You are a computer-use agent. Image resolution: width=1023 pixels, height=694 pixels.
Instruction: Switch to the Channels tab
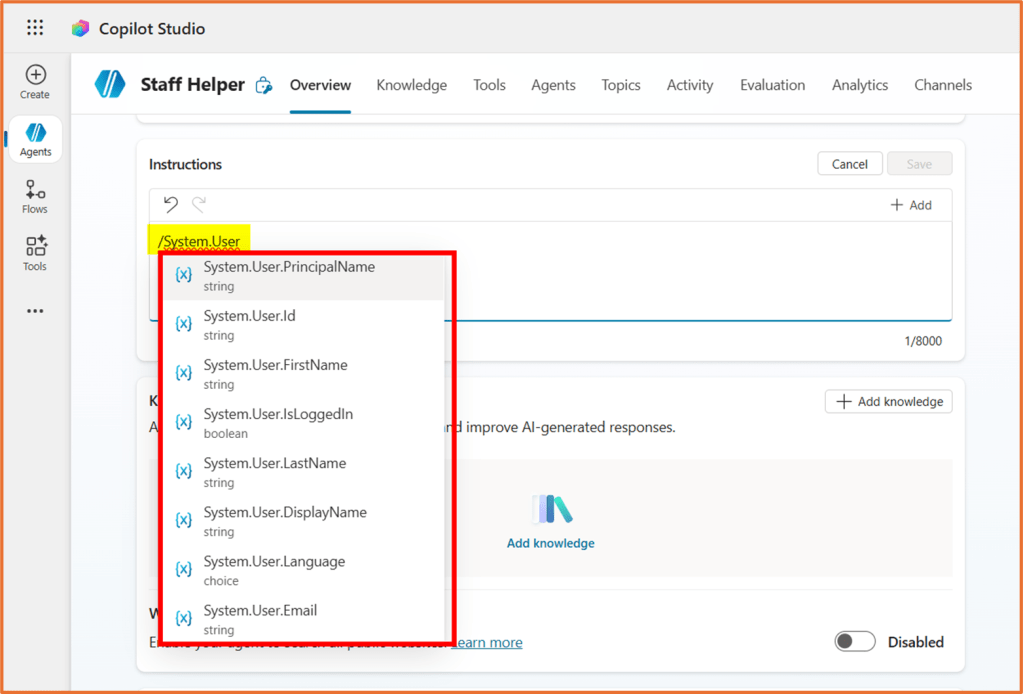tap(942, 85)
